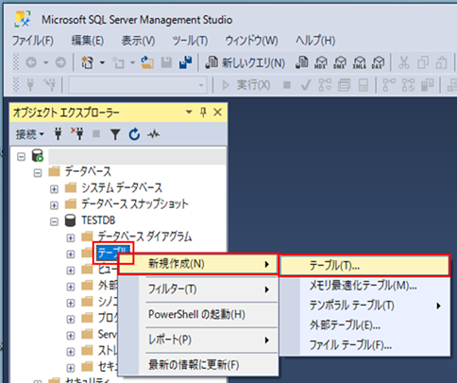Select the データベース ダイアグラム tree item
Viewport: 457px width, 383px height.
pos(145,237)
